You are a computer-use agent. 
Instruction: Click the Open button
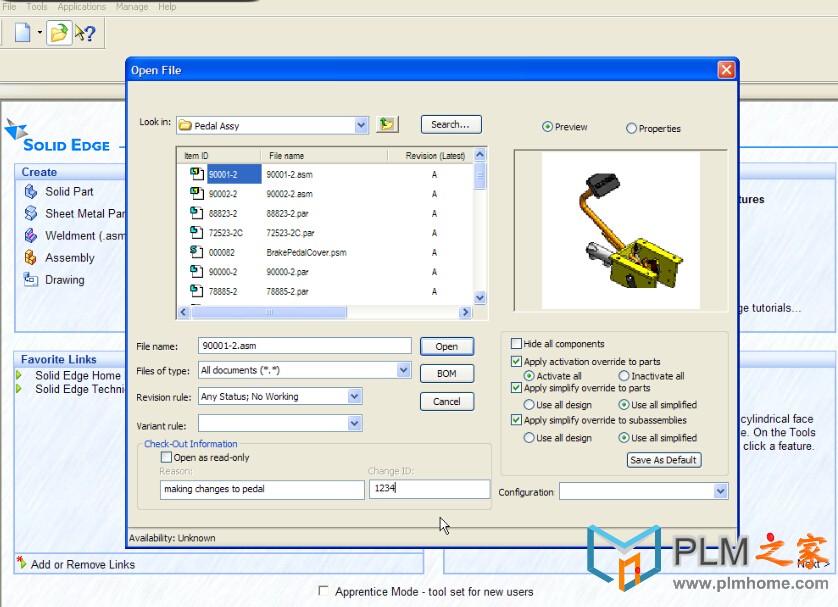point(447,346)
